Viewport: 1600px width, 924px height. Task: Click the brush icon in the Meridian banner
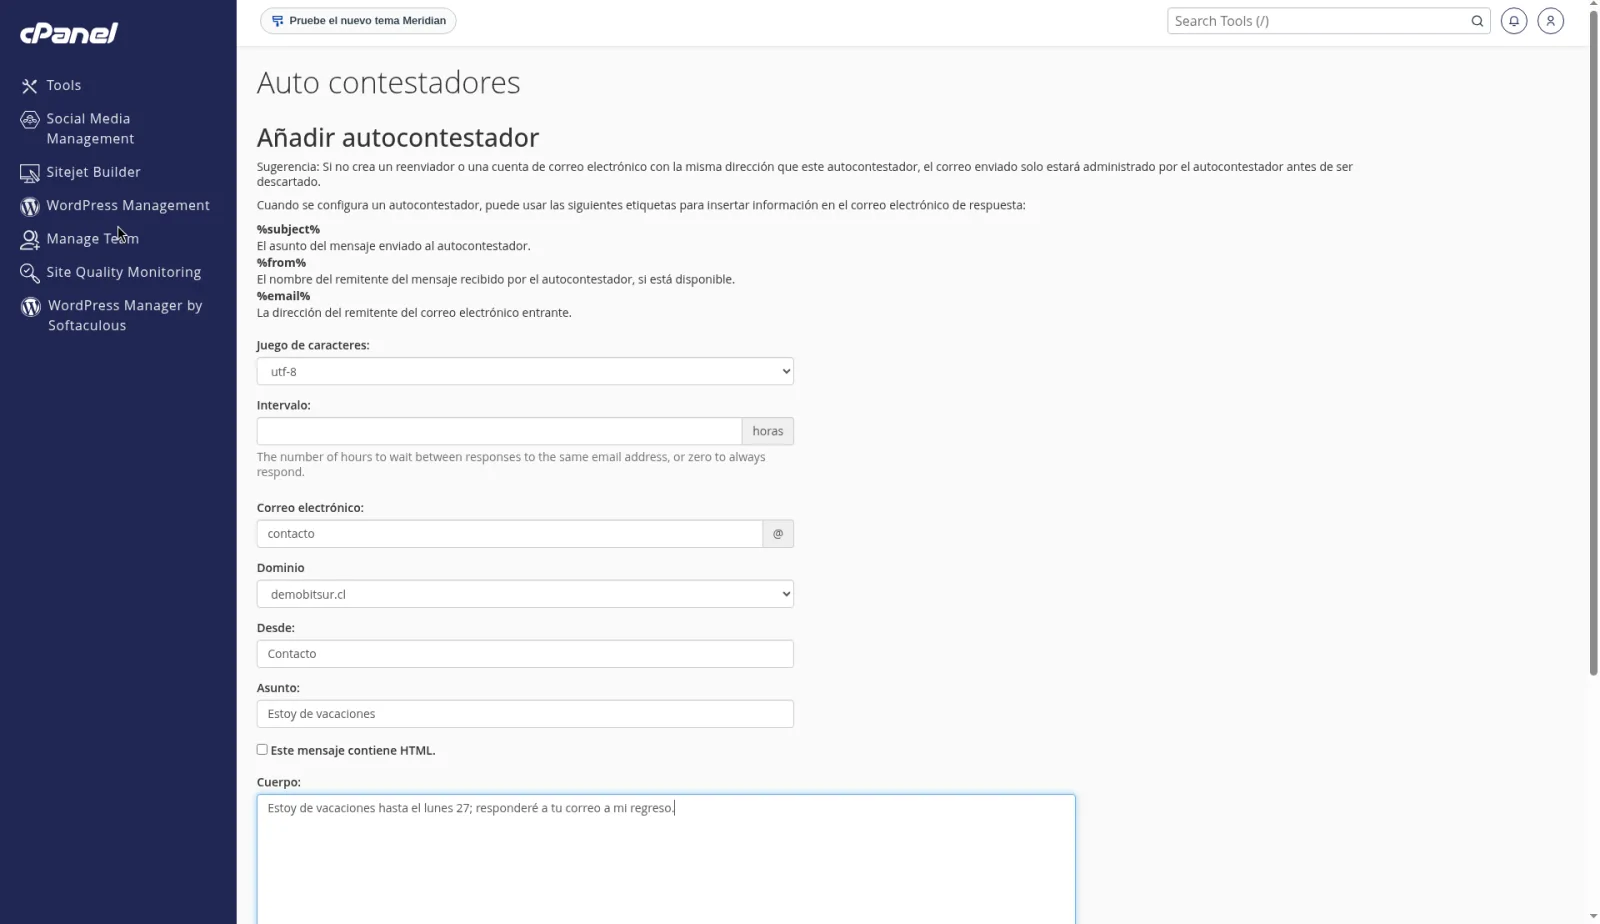pos(278,21)
